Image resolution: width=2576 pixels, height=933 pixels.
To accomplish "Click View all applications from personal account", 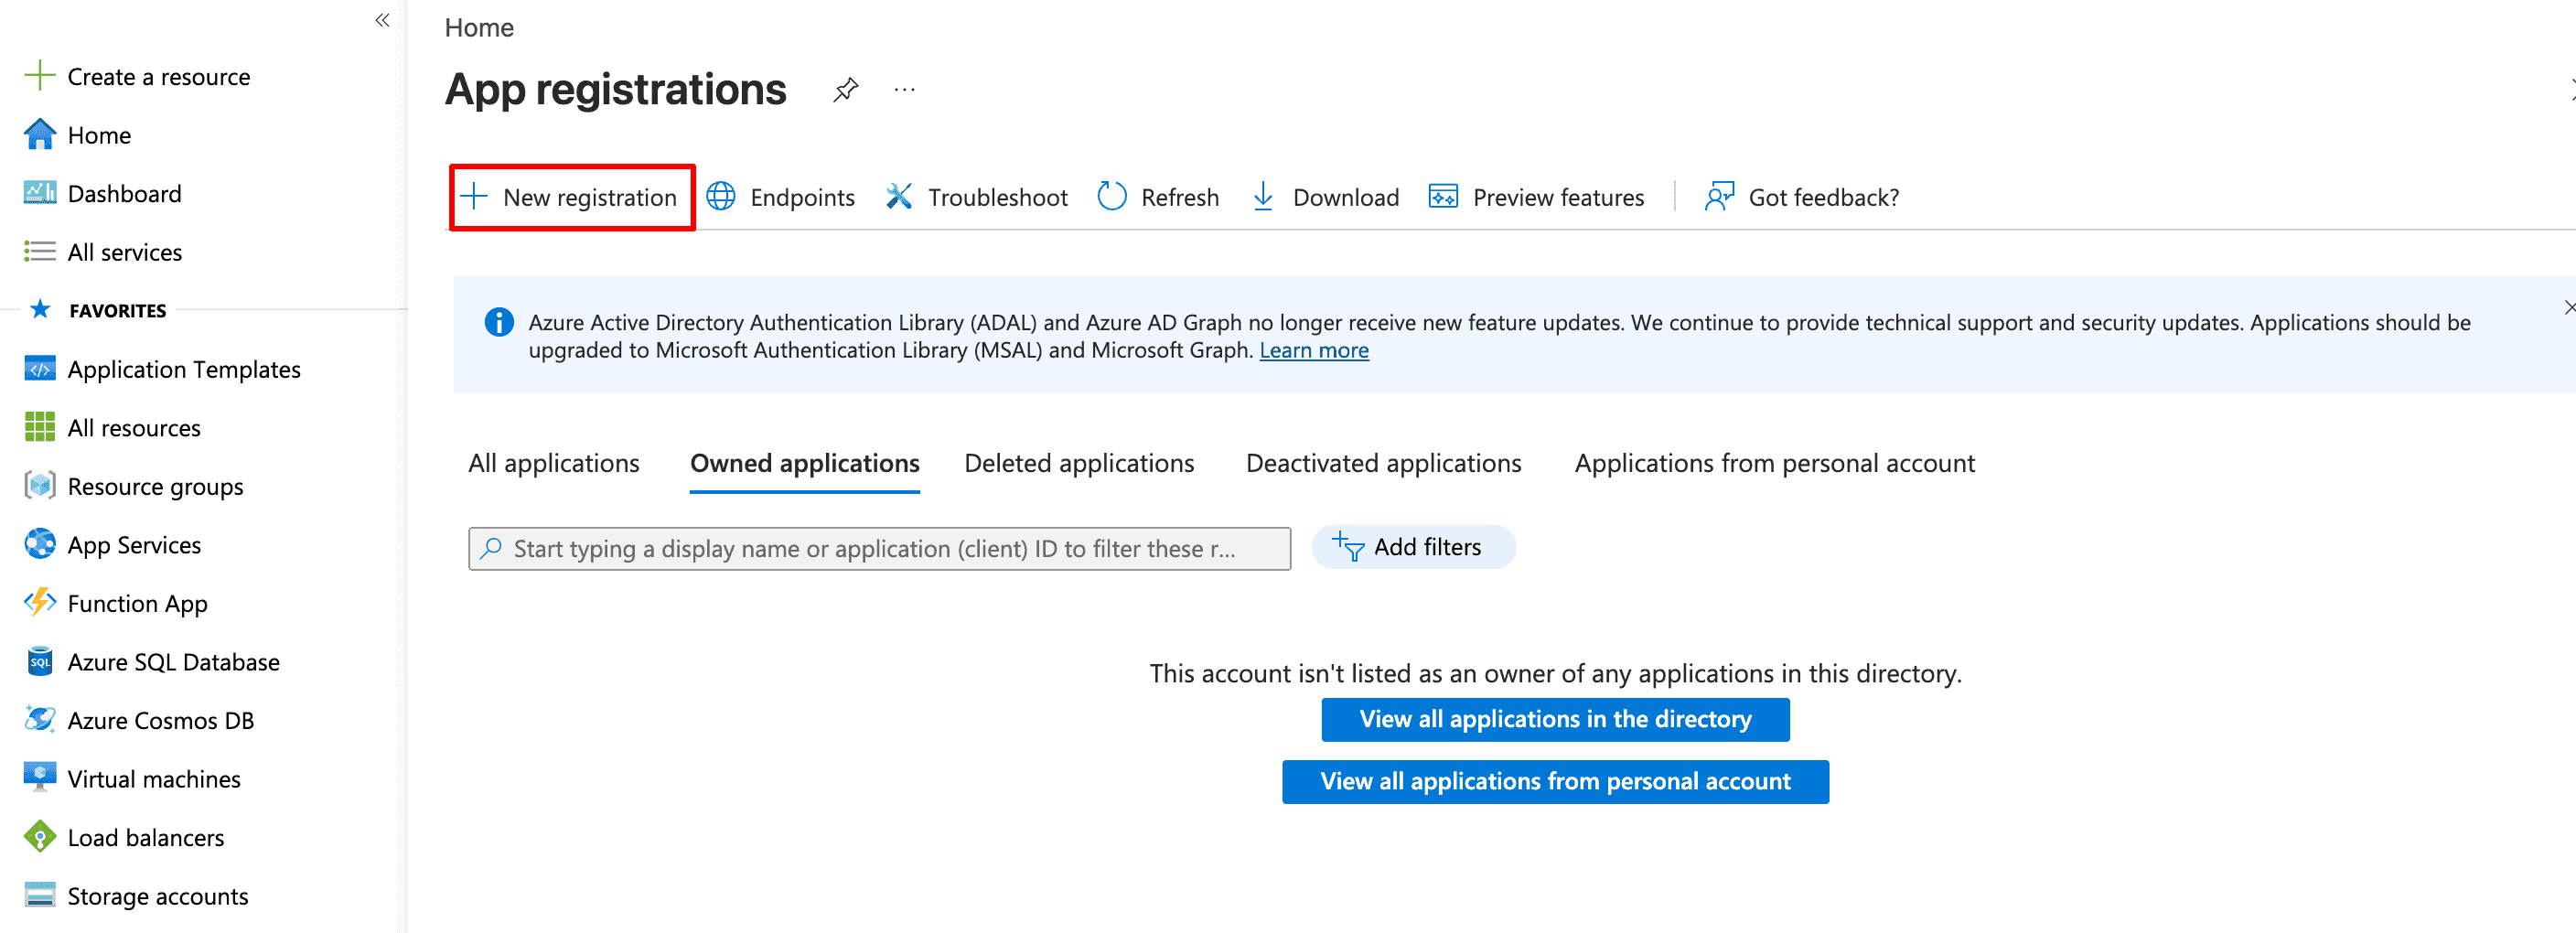I will [1555, 781].
